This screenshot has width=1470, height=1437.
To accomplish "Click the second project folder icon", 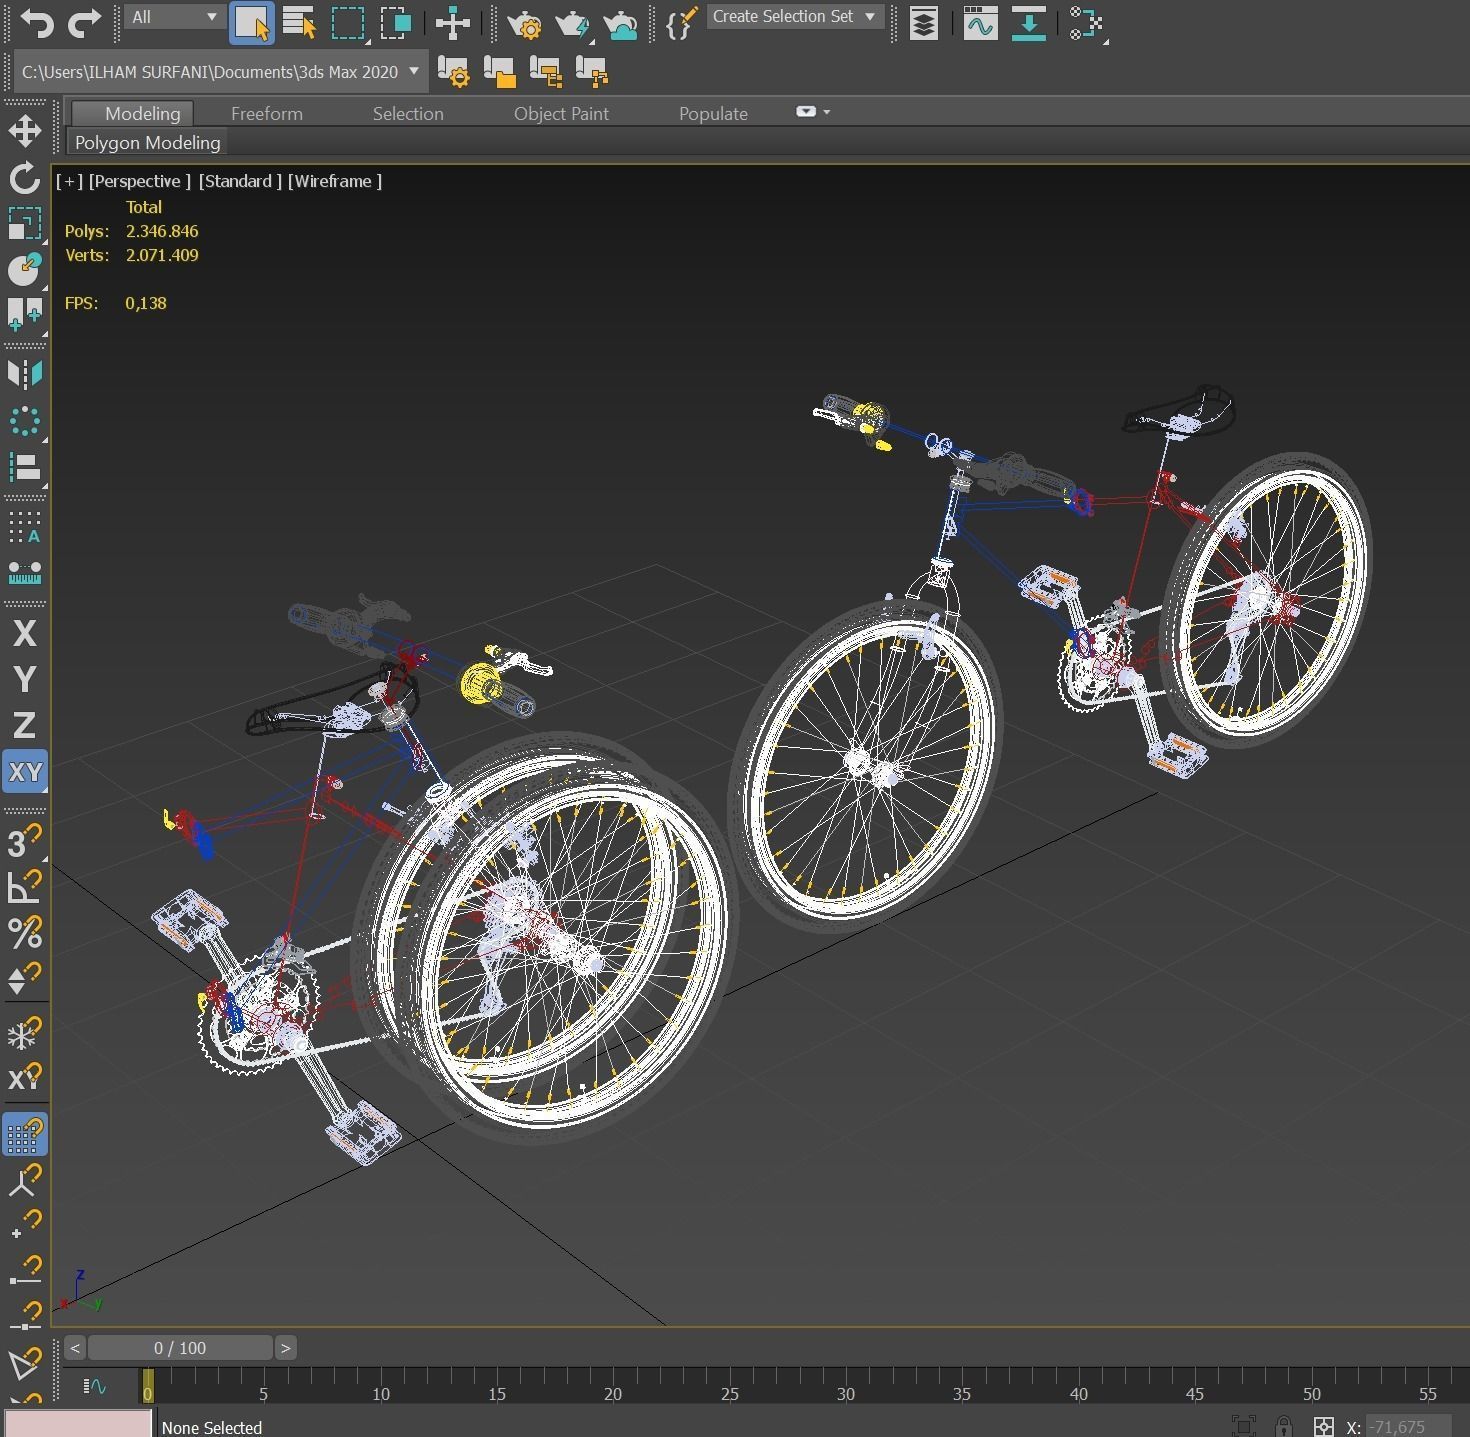I will pos(499,72).
